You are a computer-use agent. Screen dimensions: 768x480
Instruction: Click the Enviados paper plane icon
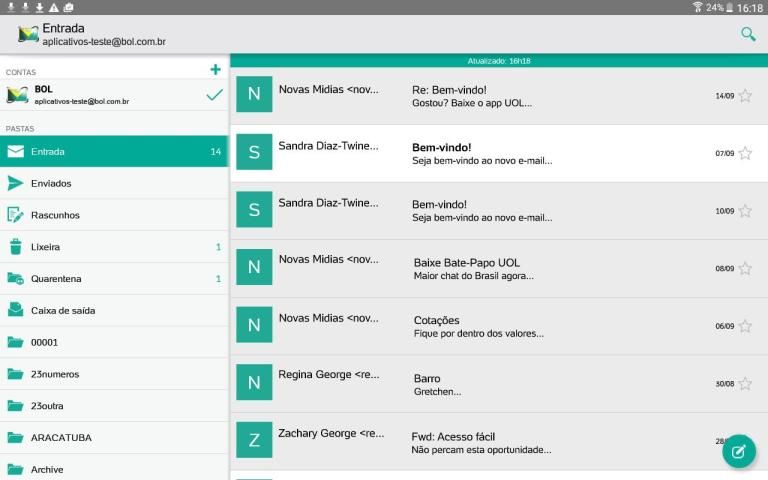[16, 183]
